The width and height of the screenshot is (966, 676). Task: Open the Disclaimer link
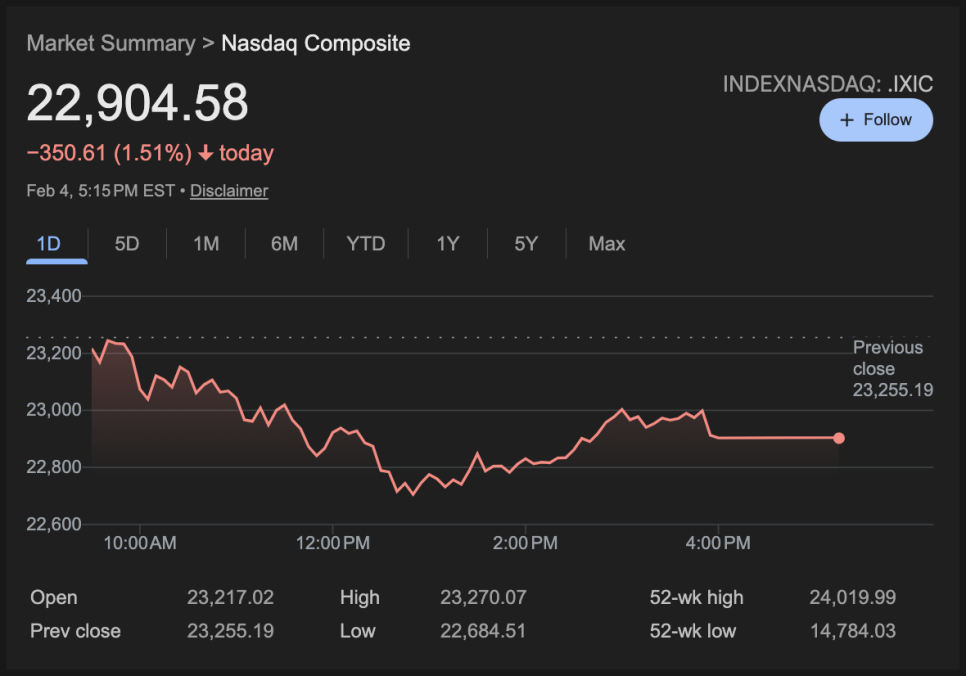[229, 191]
